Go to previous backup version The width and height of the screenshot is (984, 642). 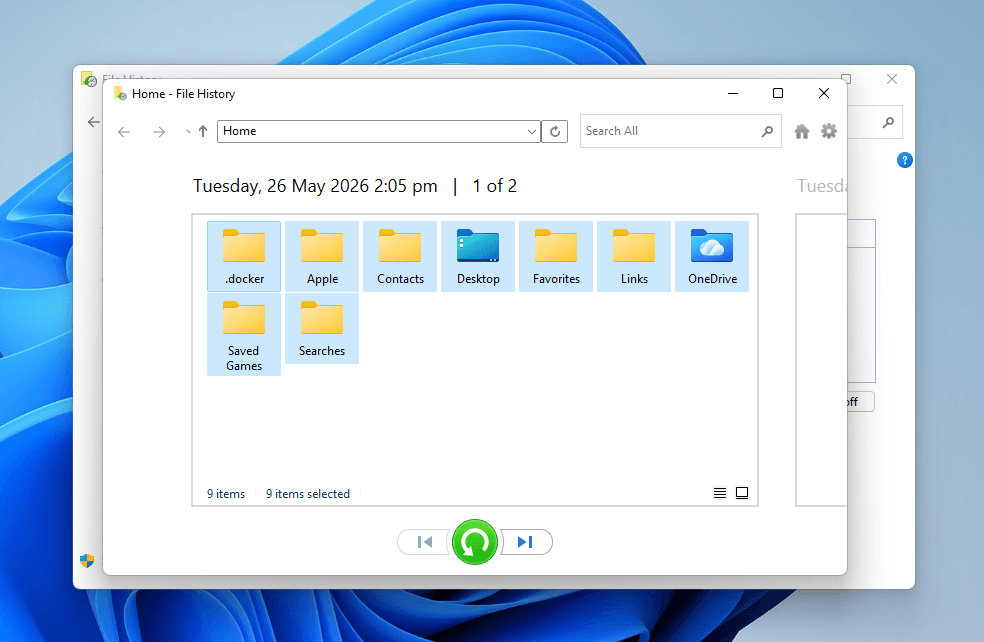tap(424, 542)
